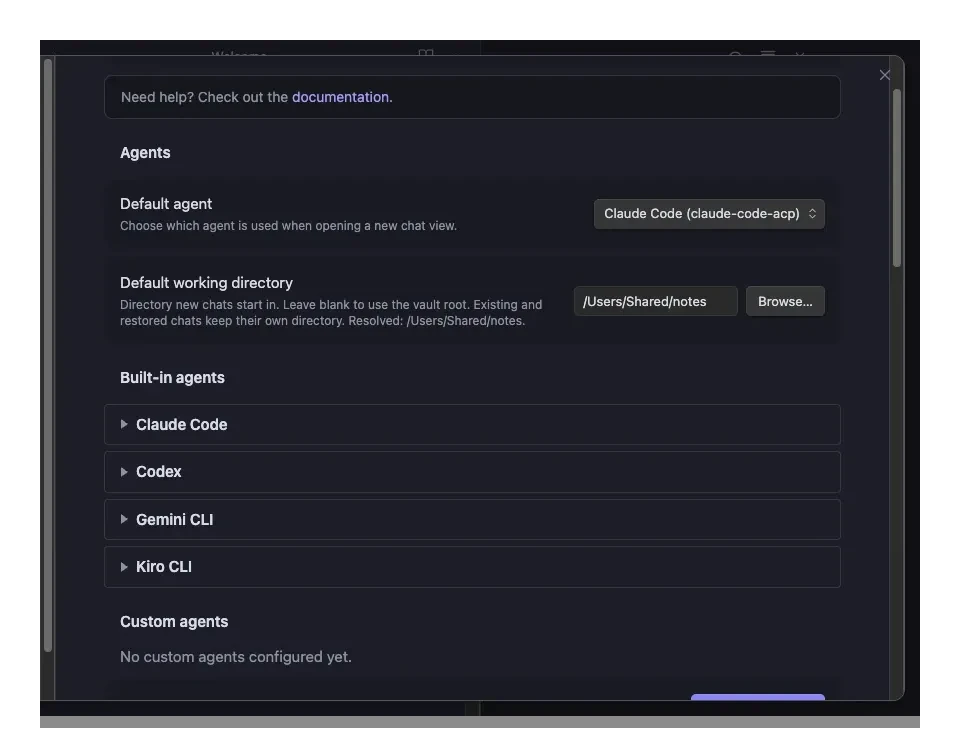Open the documentation link
Image resolution: width=960 pixels, height=756 pixels.
coord(340,97)
